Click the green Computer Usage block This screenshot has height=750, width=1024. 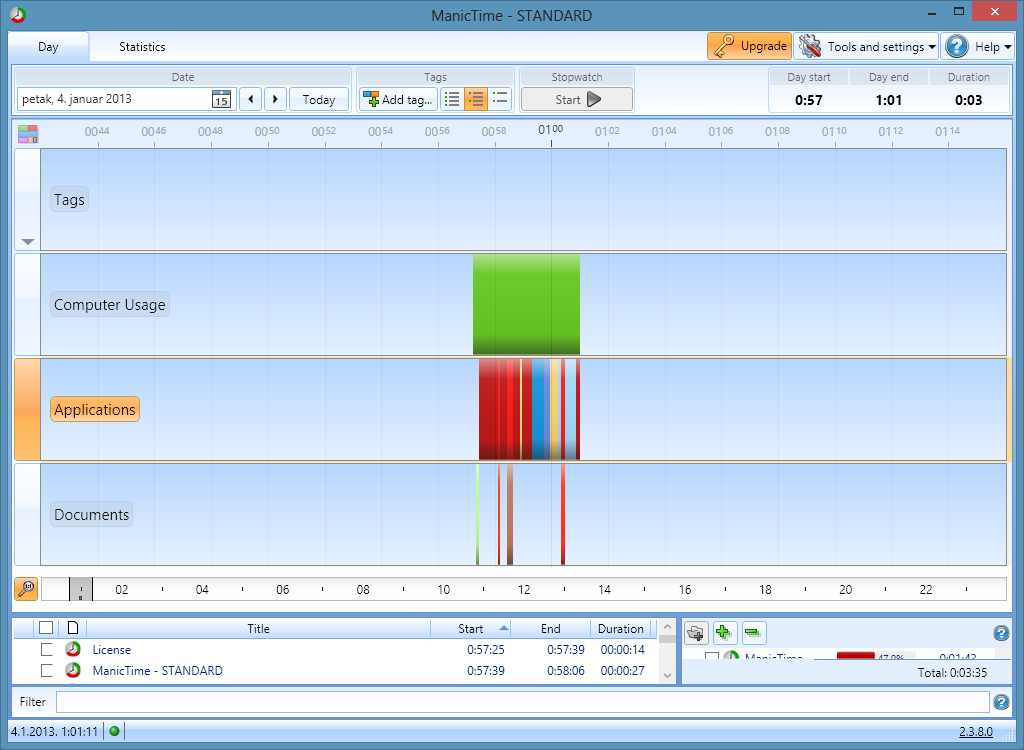[526, 304]
